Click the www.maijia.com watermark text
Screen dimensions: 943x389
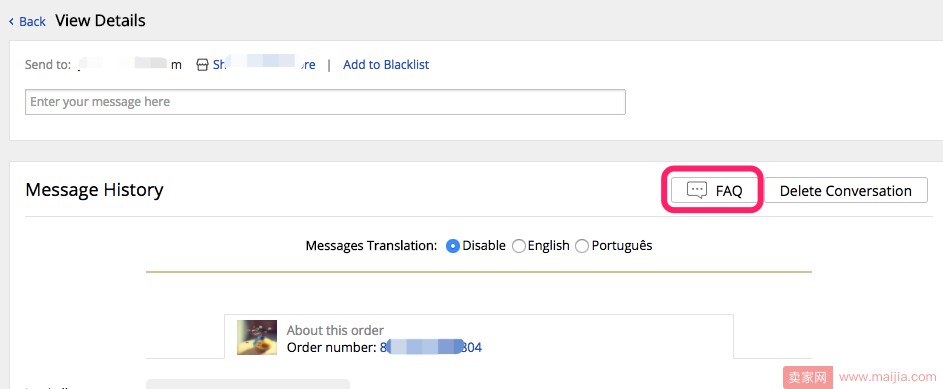(888, 378)
